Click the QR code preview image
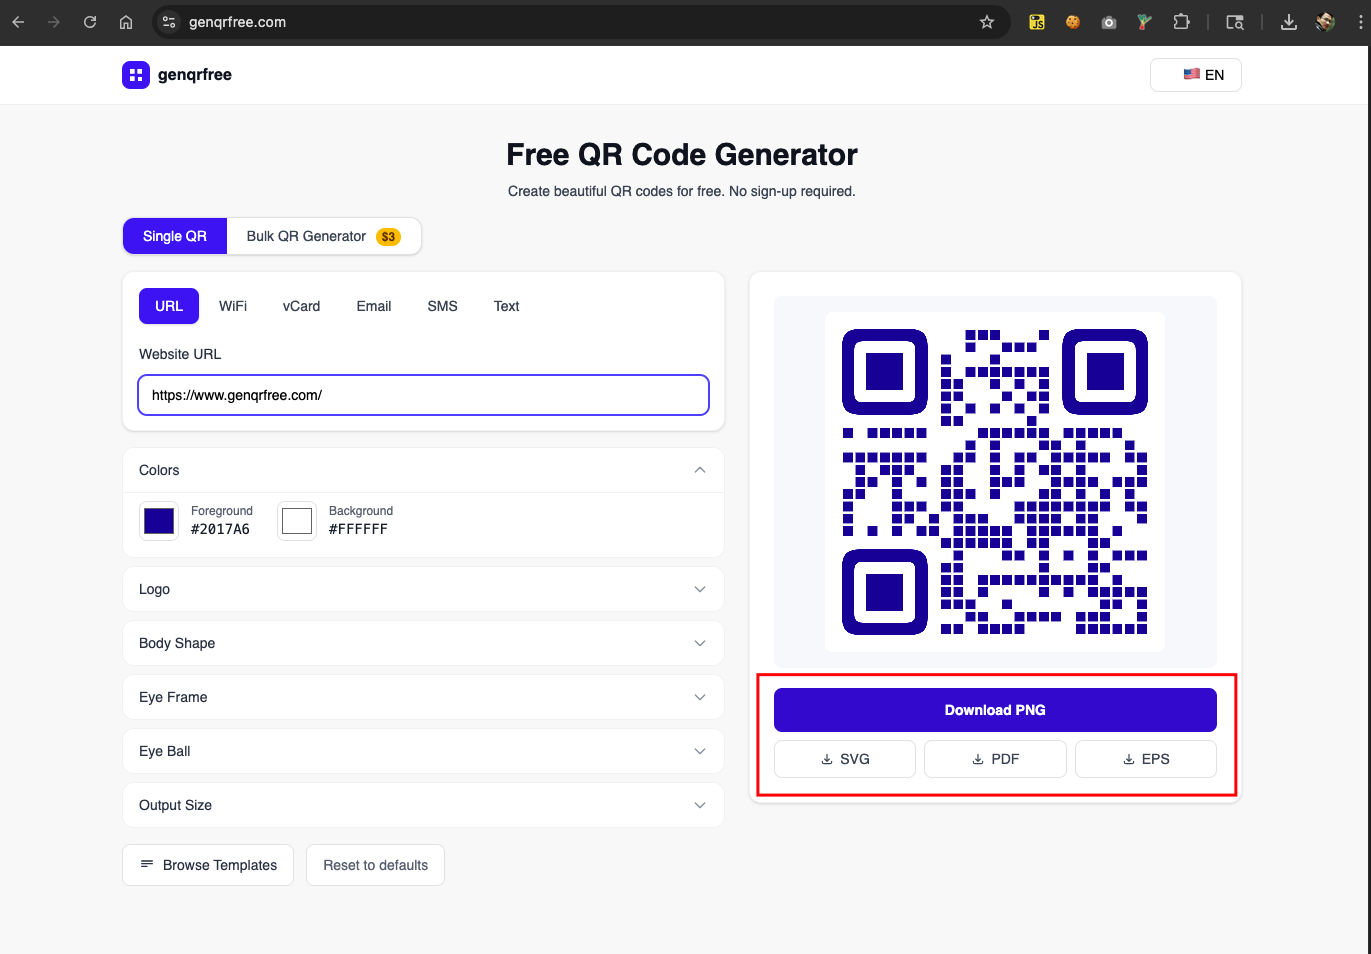 tap(995, 482)
